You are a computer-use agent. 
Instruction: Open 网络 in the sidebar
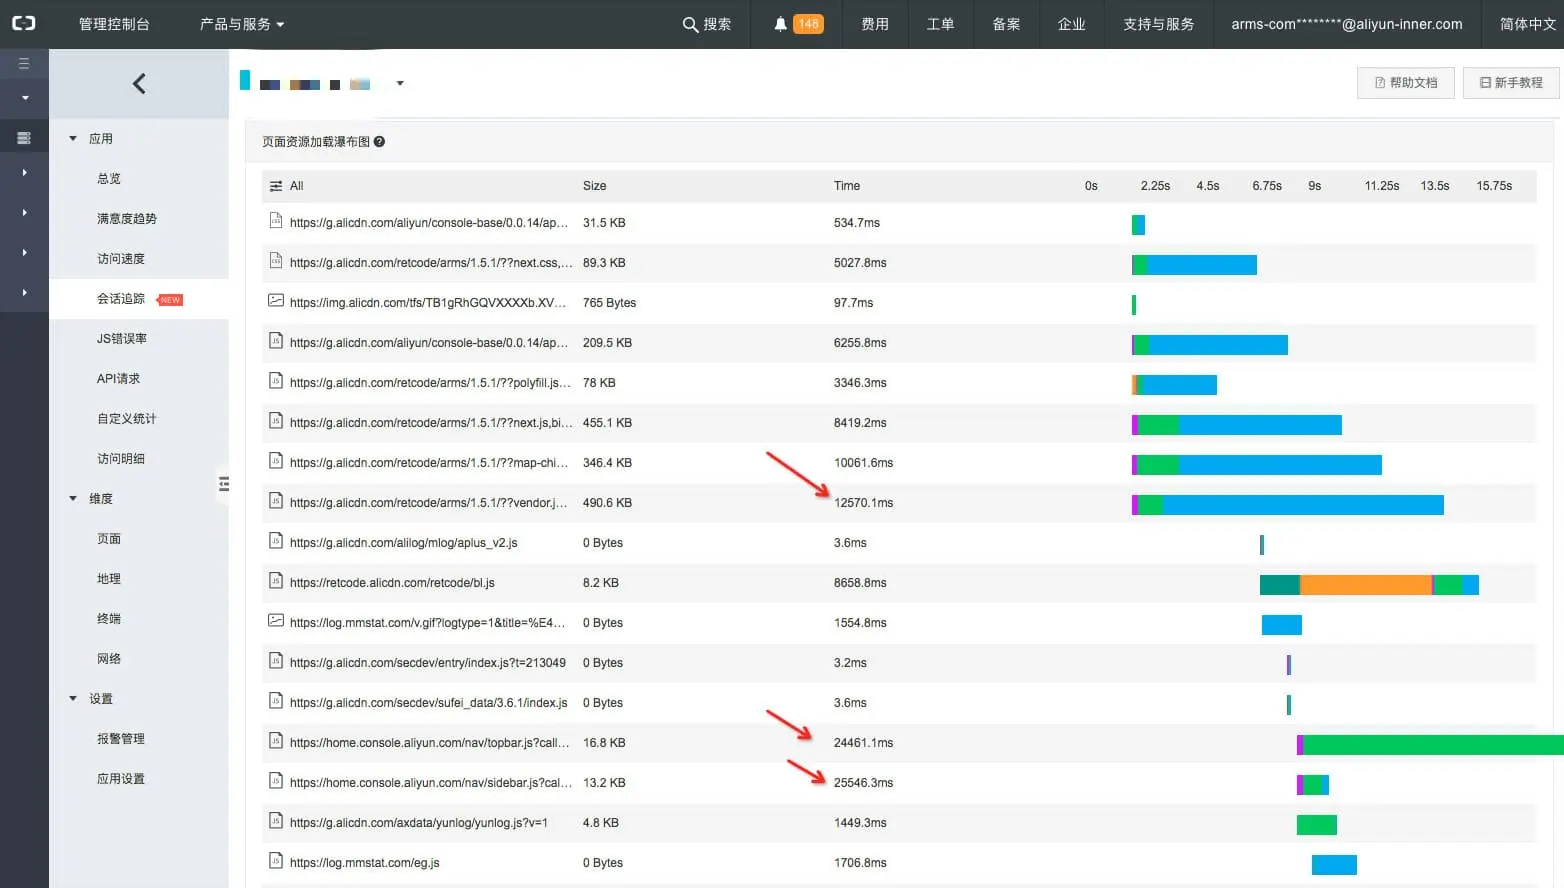109,659
